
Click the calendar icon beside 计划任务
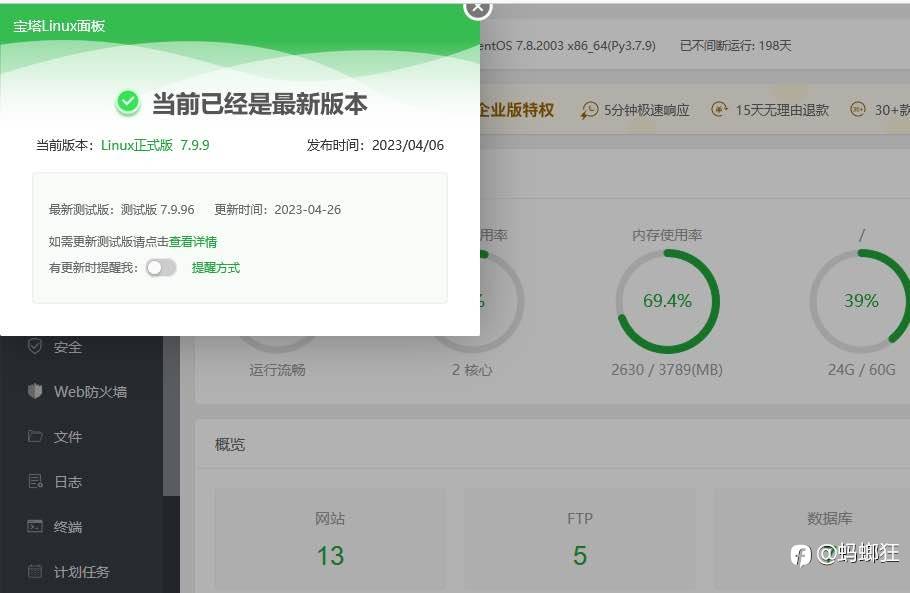point(35,572)
